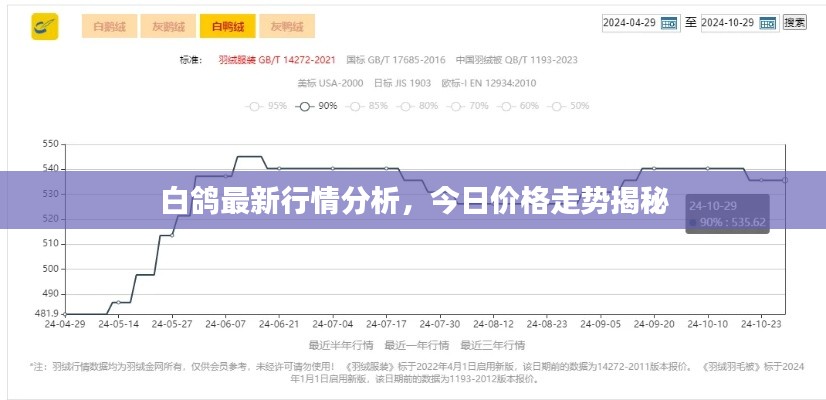
Task: Open calendar picker for start date
Action: point(669,23)
